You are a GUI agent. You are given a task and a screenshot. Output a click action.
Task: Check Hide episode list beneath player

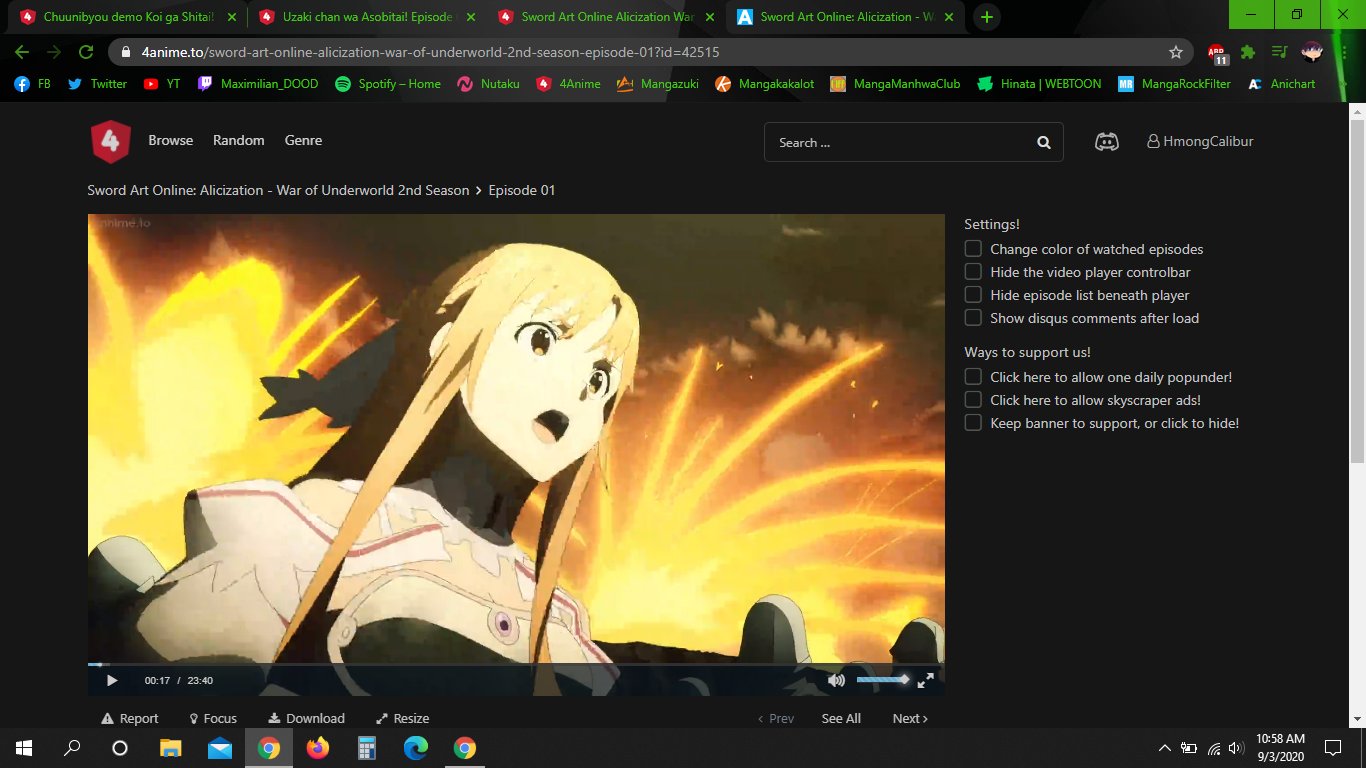pyautogui.click(x=973, y=295)
